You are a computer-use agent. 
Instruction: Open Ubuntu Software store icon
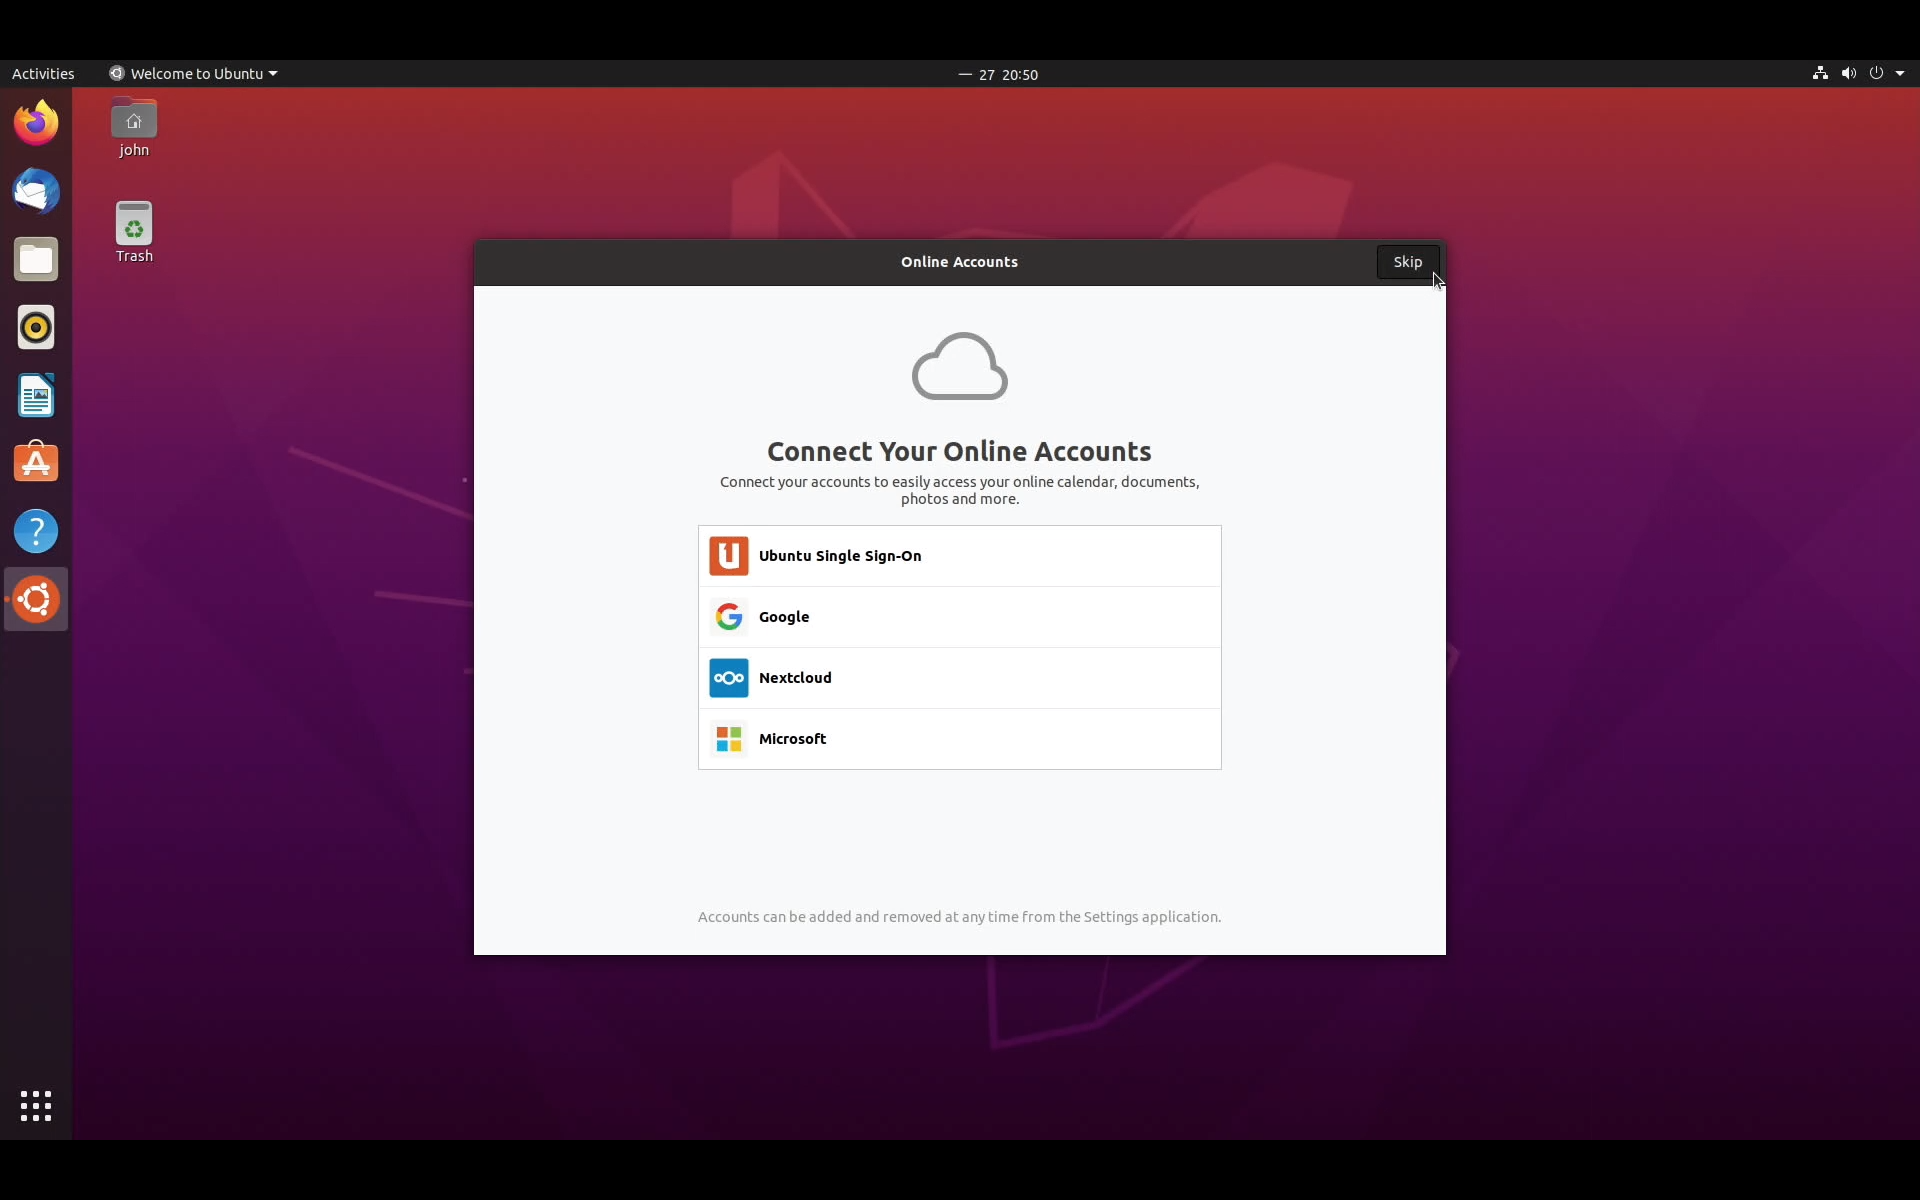point(36,463)
